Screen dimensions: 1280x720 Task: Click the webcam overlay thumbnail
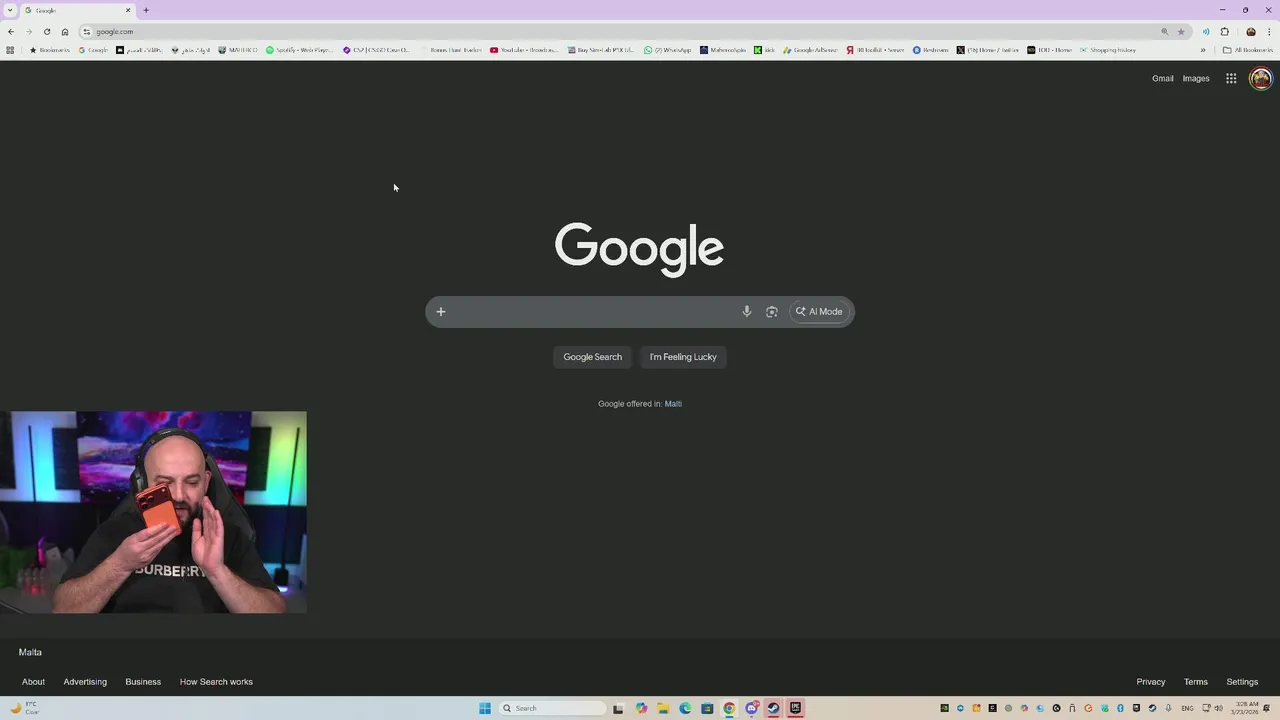(x=153, y=512)
